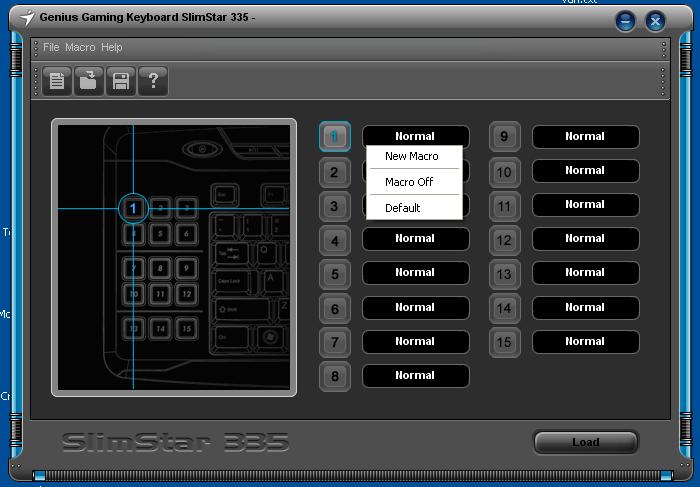Image resolution: width=700 pixels, height=487 pixels.
Task: Select macro key number 5 button
Action: click(335, 273)
